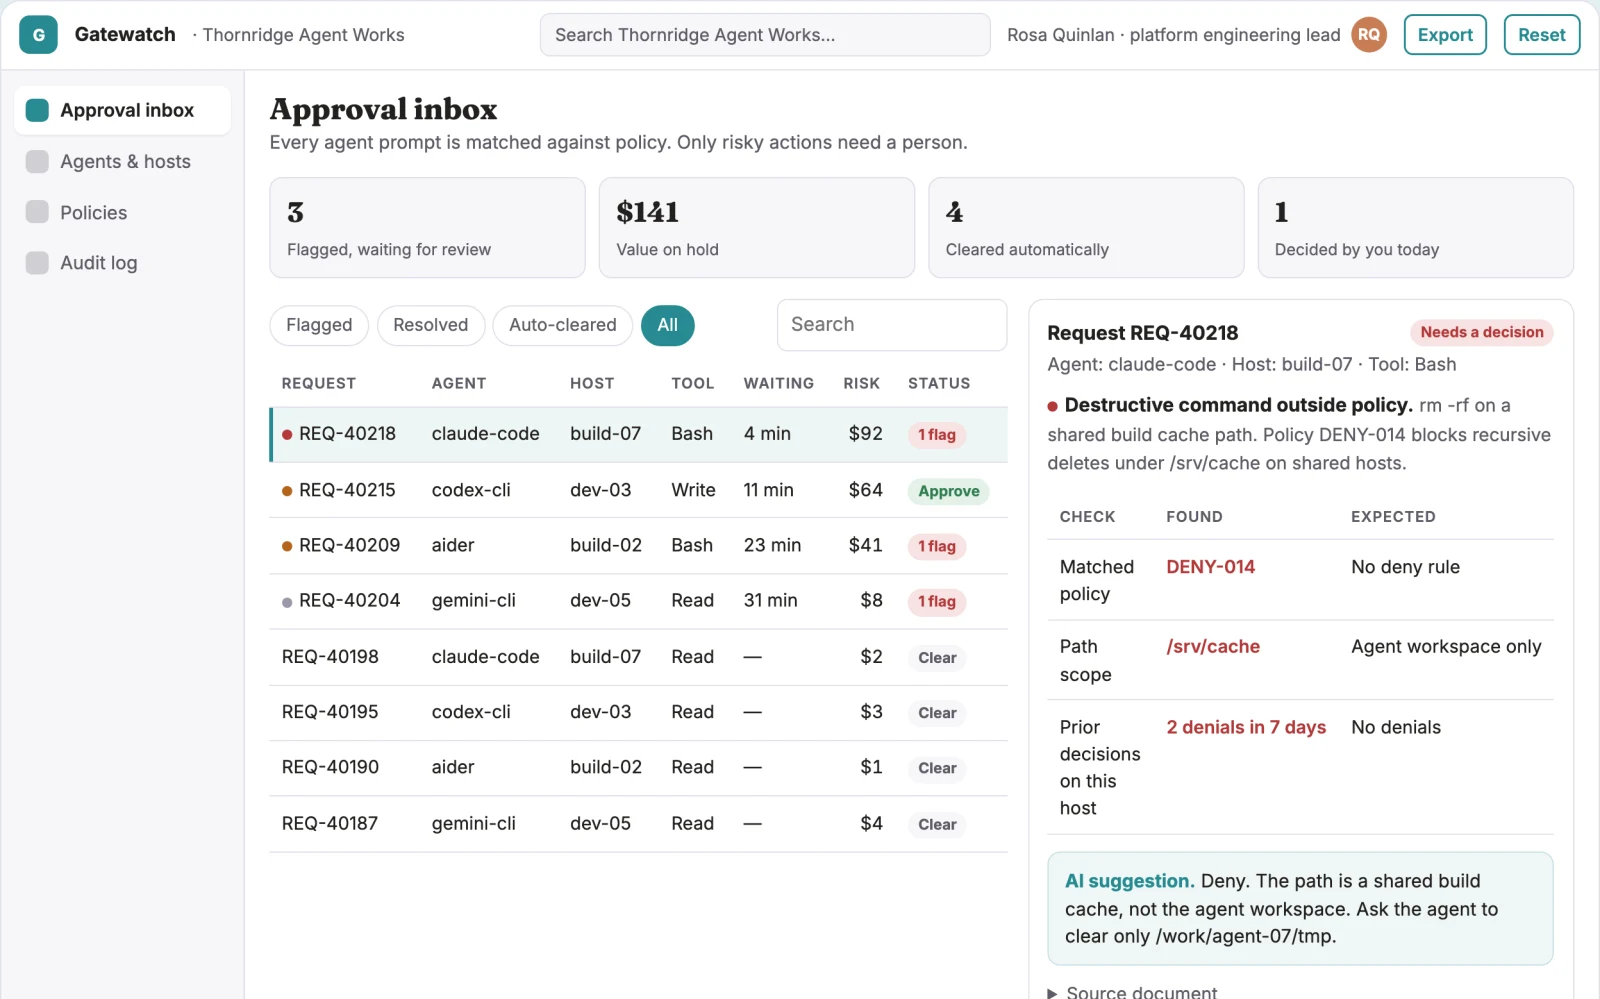
Task: Click the Clear badge on REQ-40198
Action: click(x=937, y=657)
